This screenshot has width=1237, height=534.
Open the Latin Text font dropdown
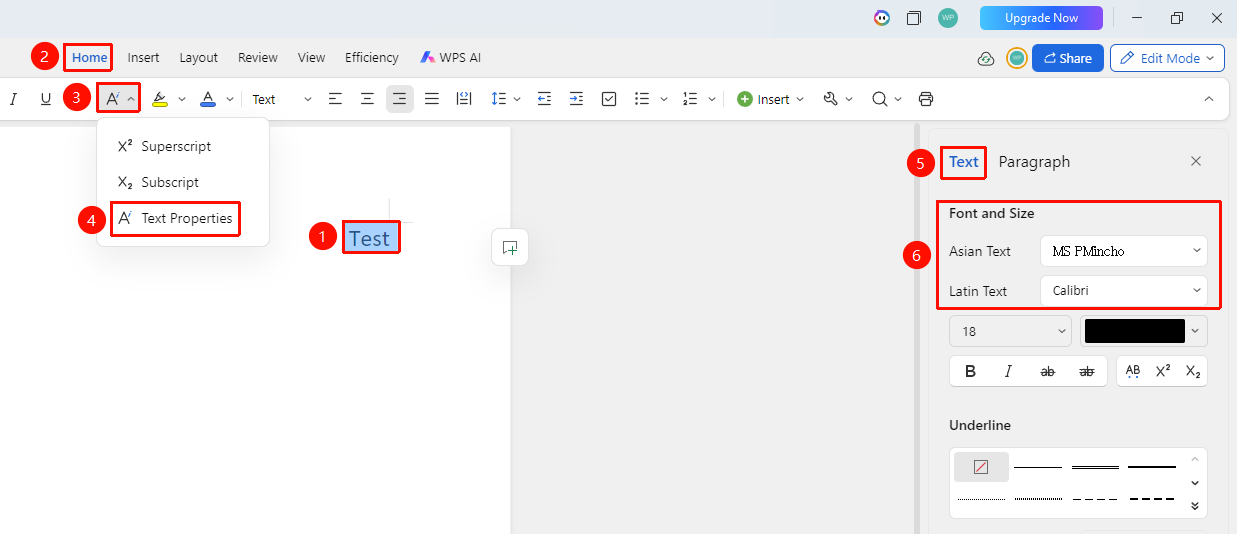coord(1124,291)
